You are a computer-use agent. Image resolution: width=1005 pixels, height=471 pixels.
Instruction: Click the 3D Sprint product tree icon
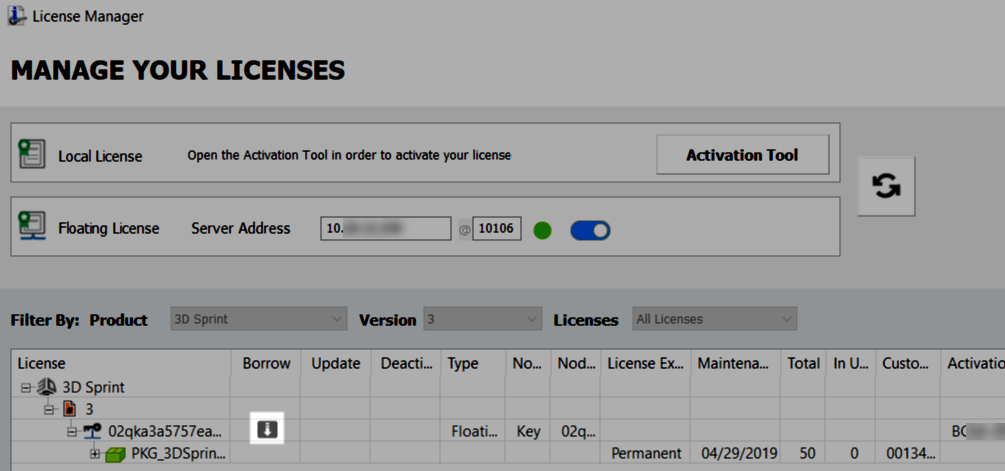point(48,387)
